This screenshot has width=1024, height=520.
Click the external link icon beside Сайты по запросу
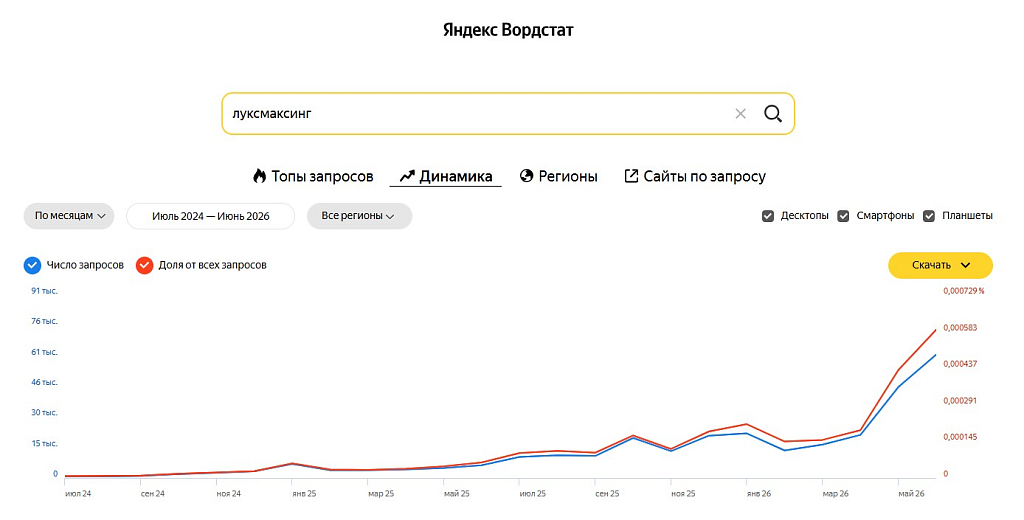[x=631, y=176]
